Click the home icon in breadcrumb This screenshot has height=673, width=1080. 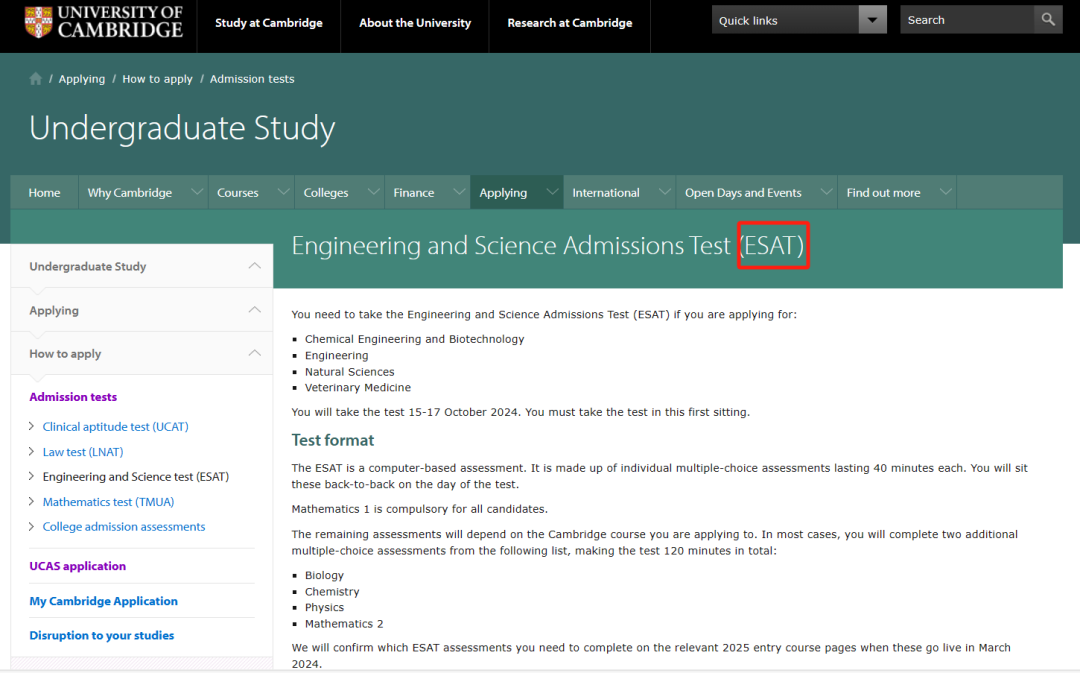click(36, 79)
